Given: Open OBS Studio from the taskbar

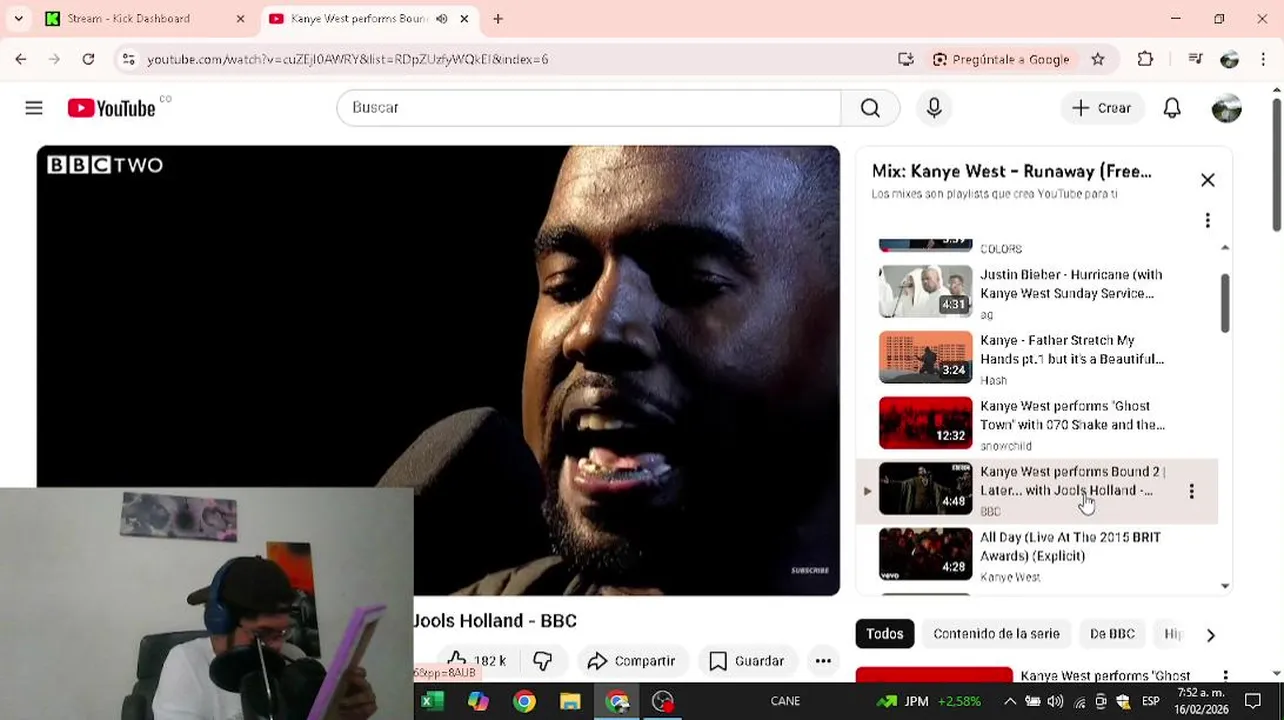Looking at the screenshot, I should point(662,701).
